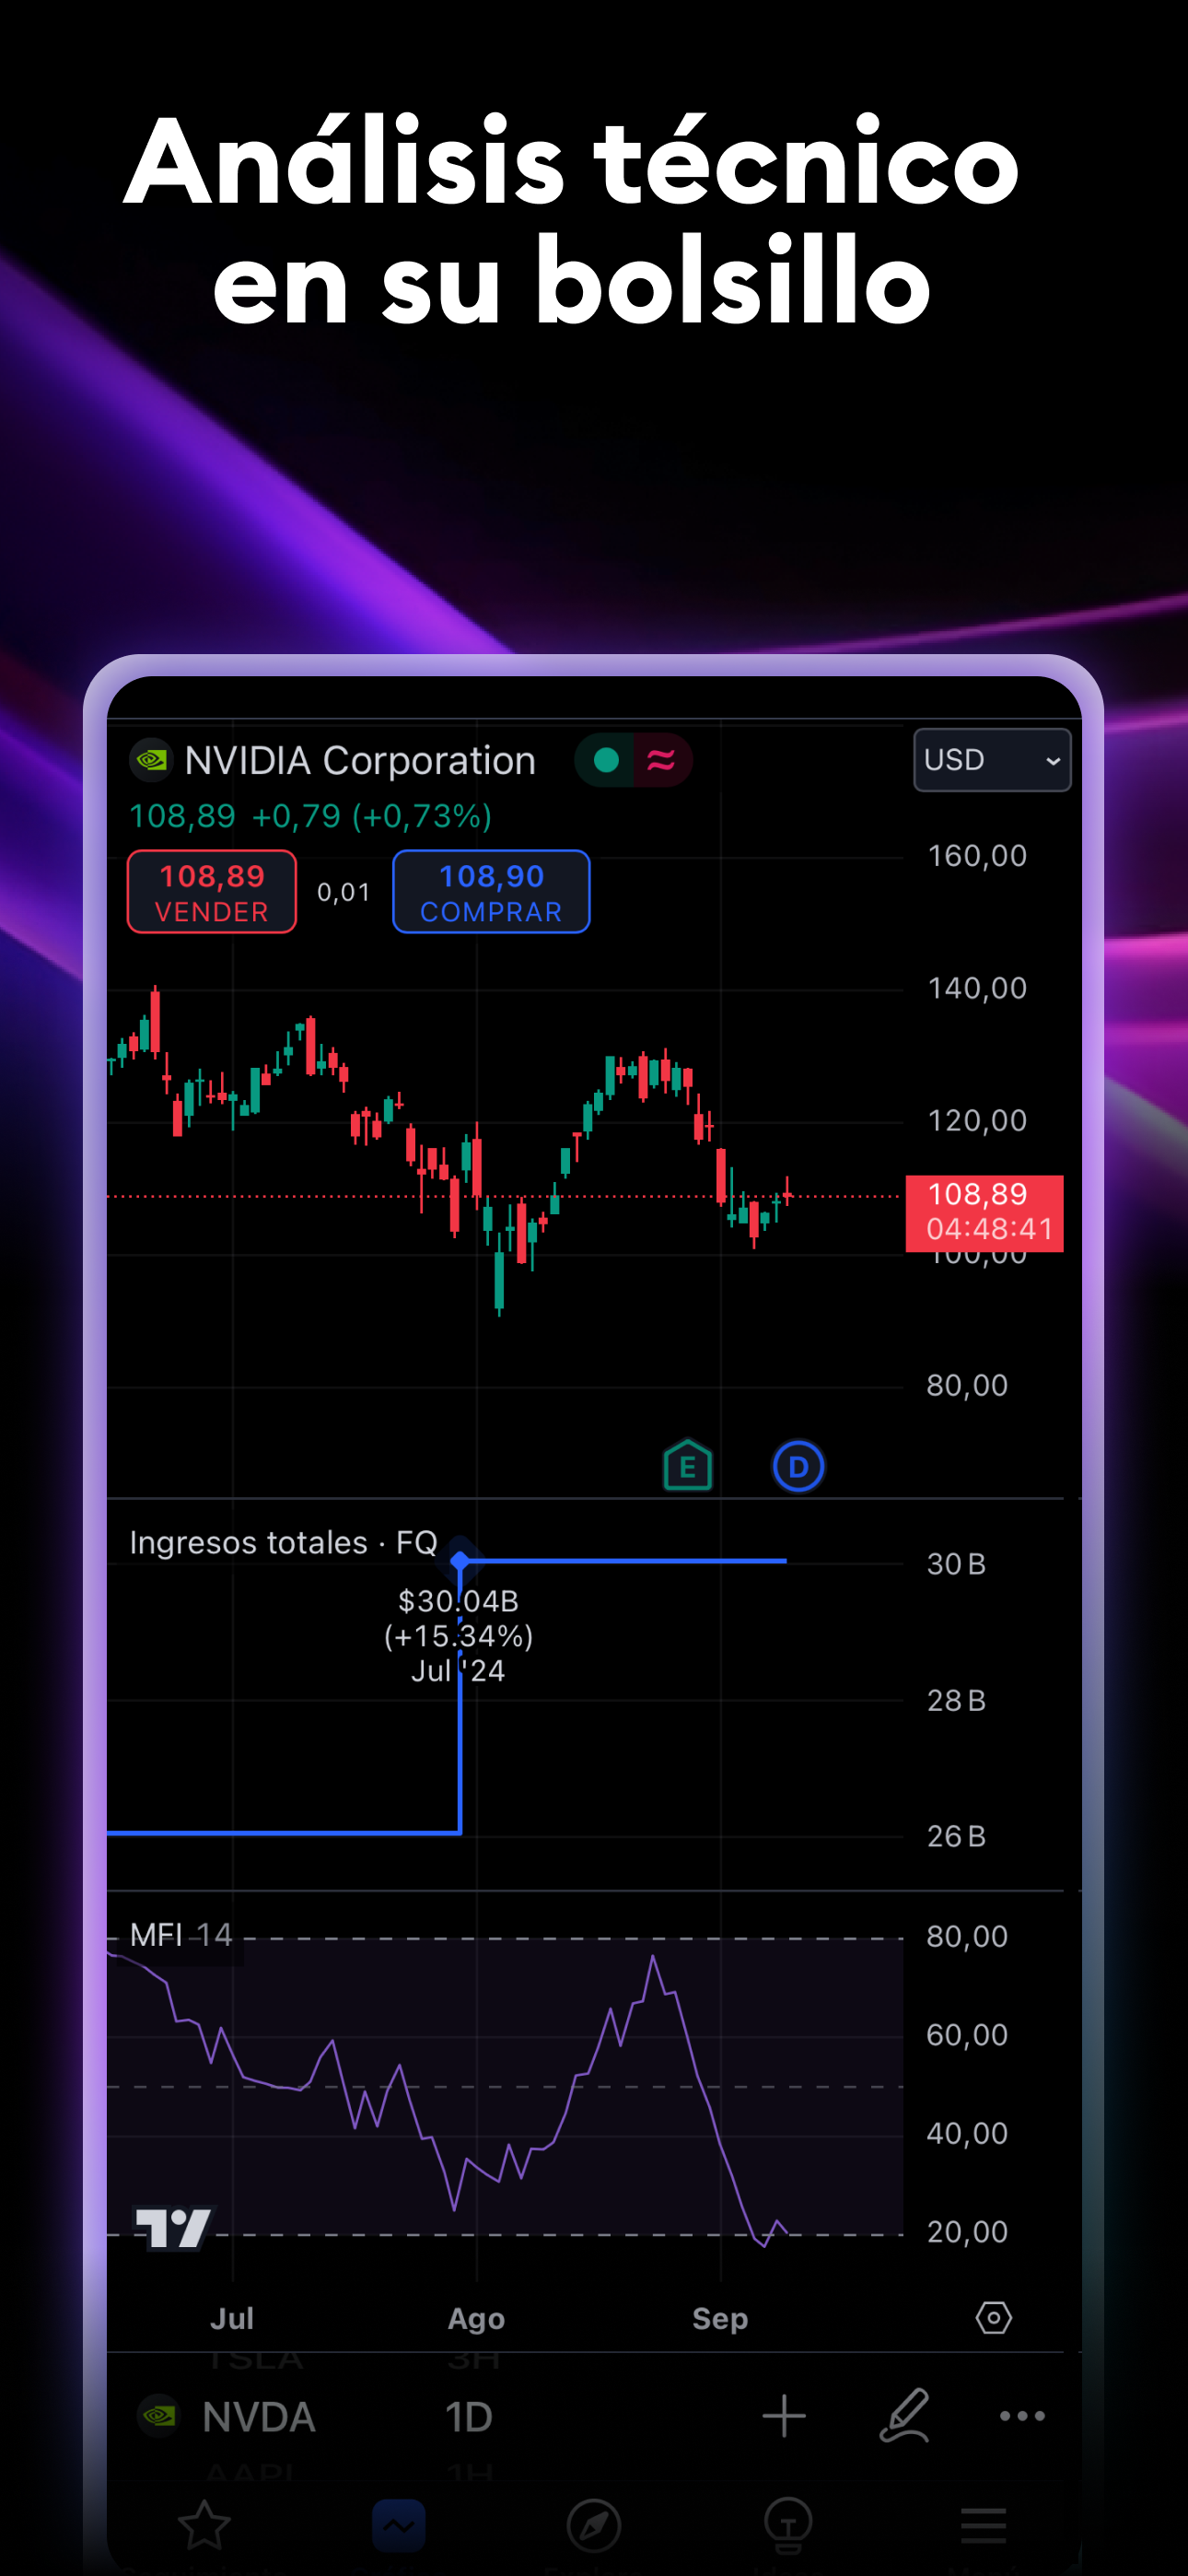Viewport: 1188px width, 2576px height.
Task: Open the Watchlist star tab
Action: tap(204, 2524)
